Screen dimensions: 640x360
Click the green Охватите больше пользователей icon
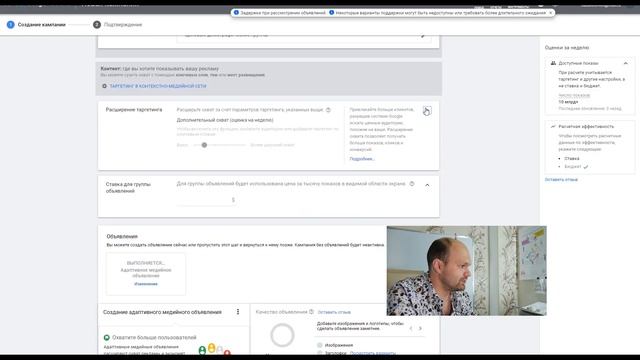pyautogui.click(x=107, y=338)
